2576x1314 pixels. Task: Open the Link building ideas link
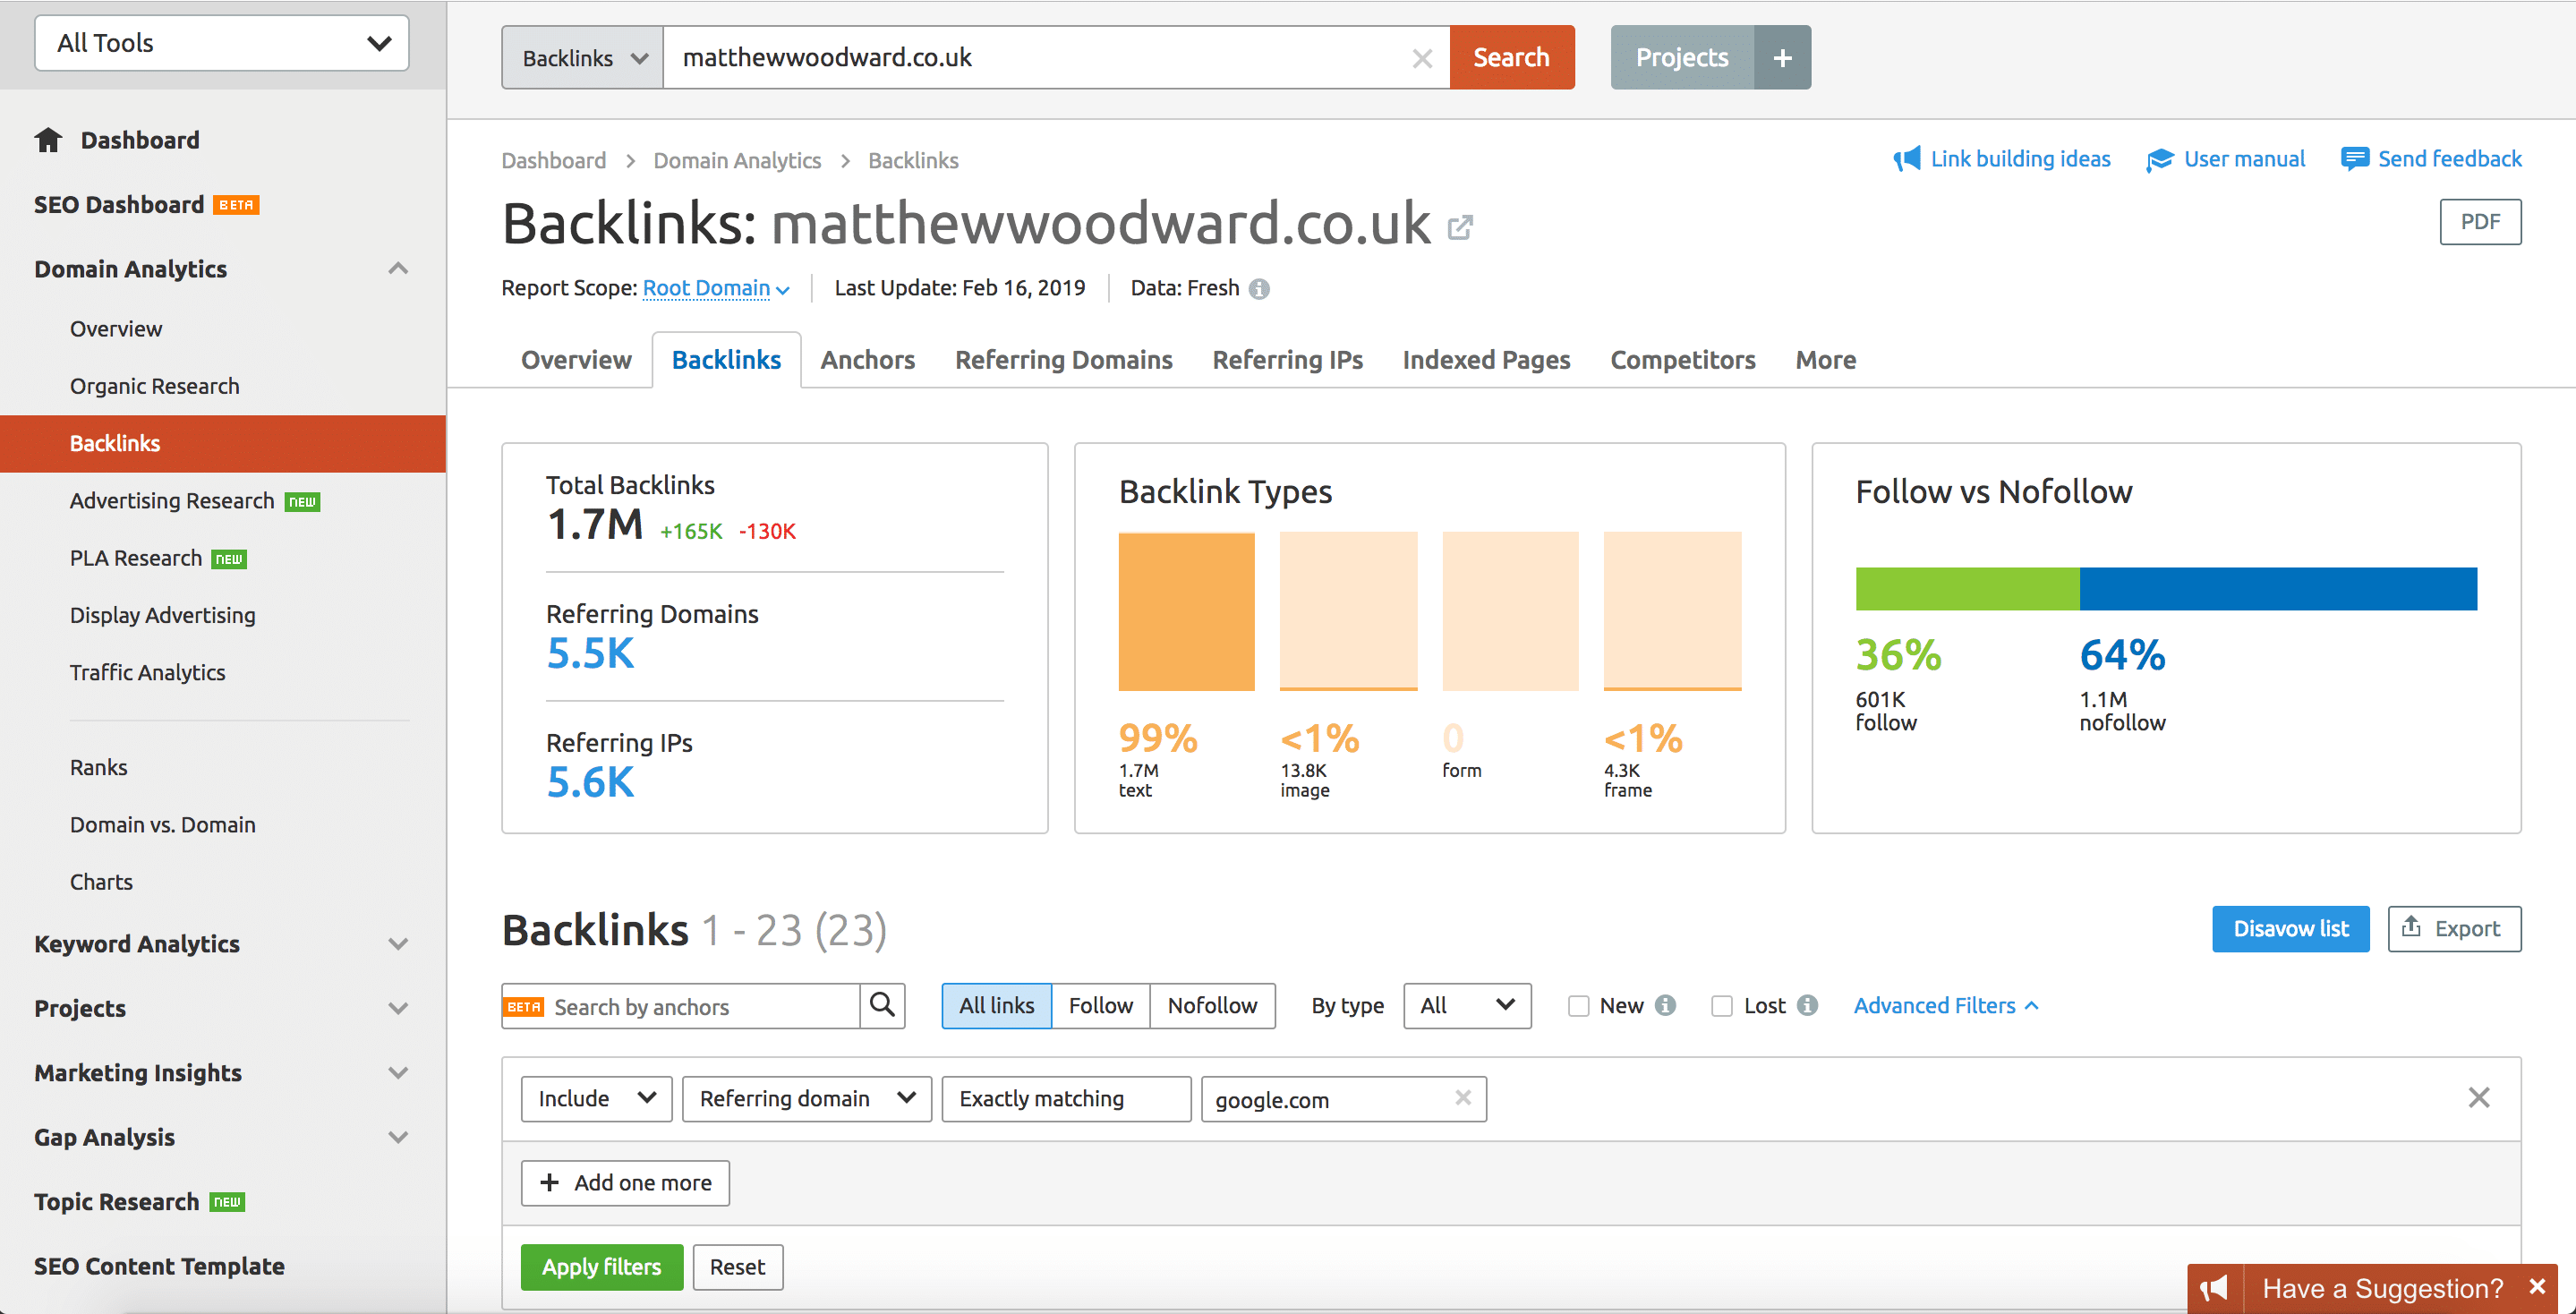click(2019, 159)
